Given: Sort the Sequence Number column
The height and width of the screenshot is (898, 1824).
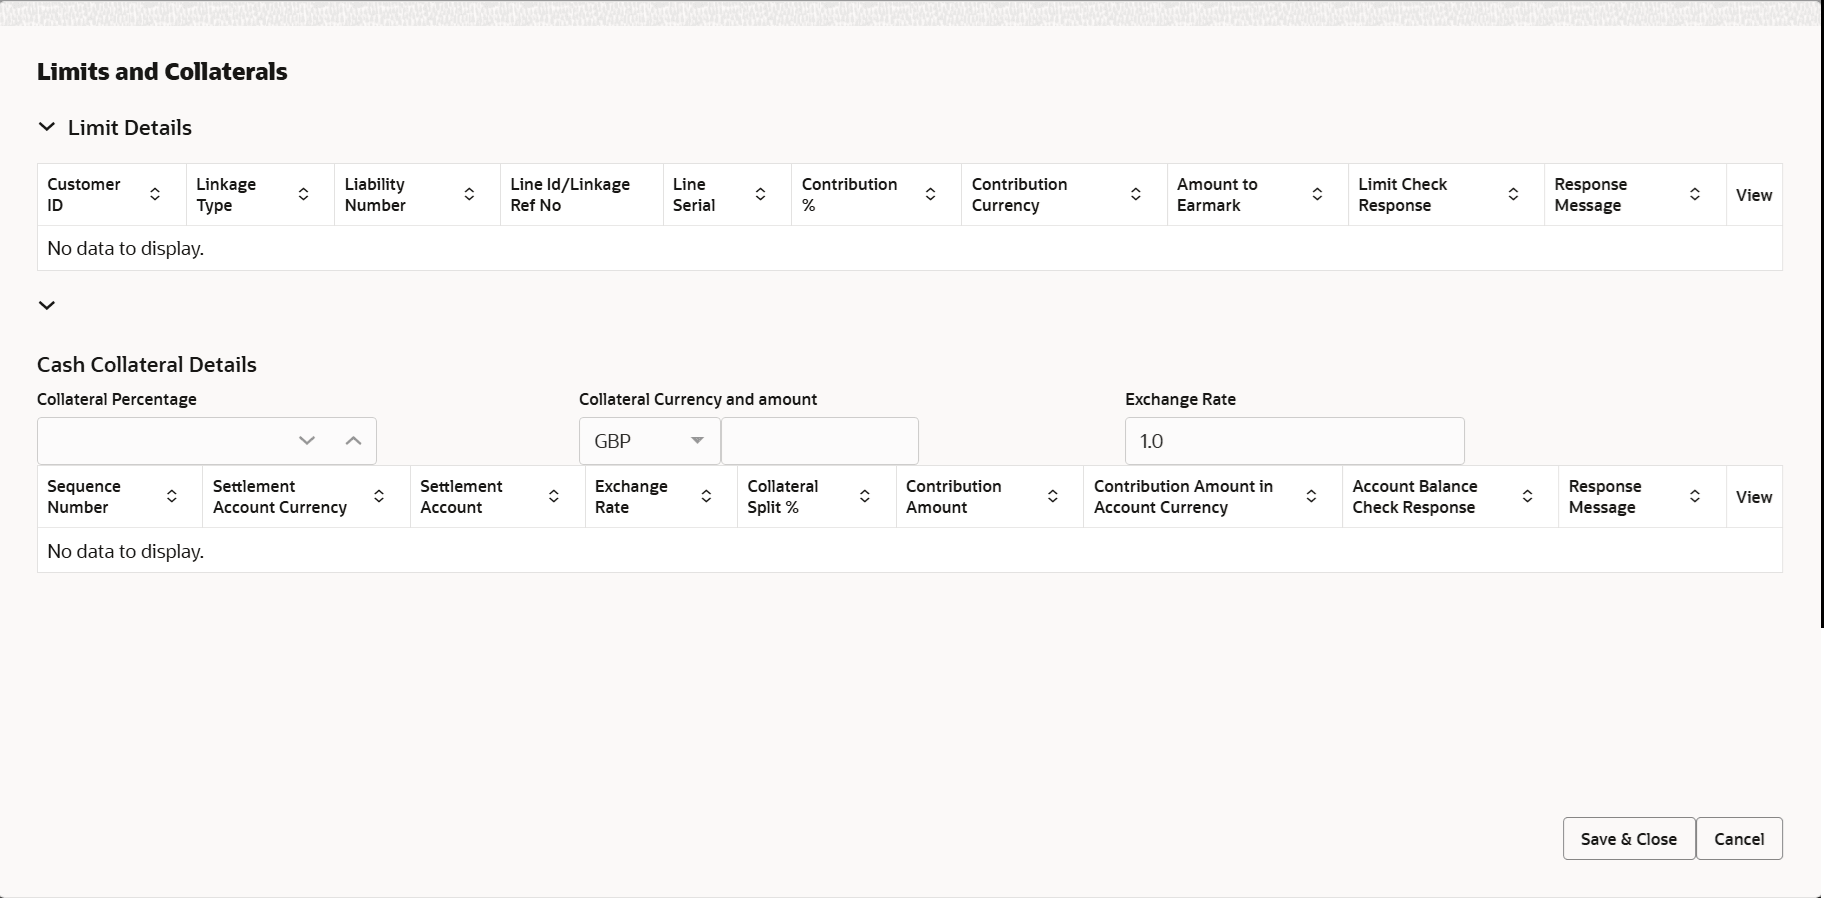Looking at the screenshot, I should coord(170,497).
